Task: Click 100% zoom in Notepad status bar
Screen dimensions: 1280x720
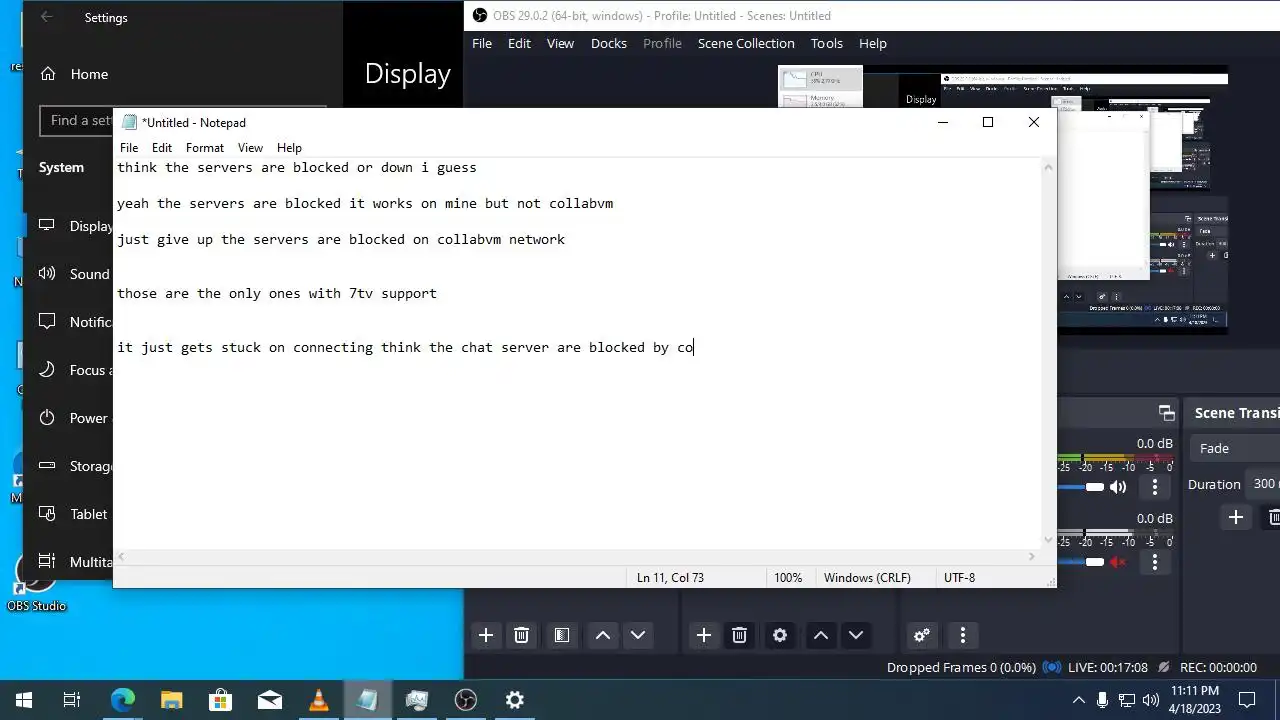Action: pyautogui.click(x=788, y=577)
